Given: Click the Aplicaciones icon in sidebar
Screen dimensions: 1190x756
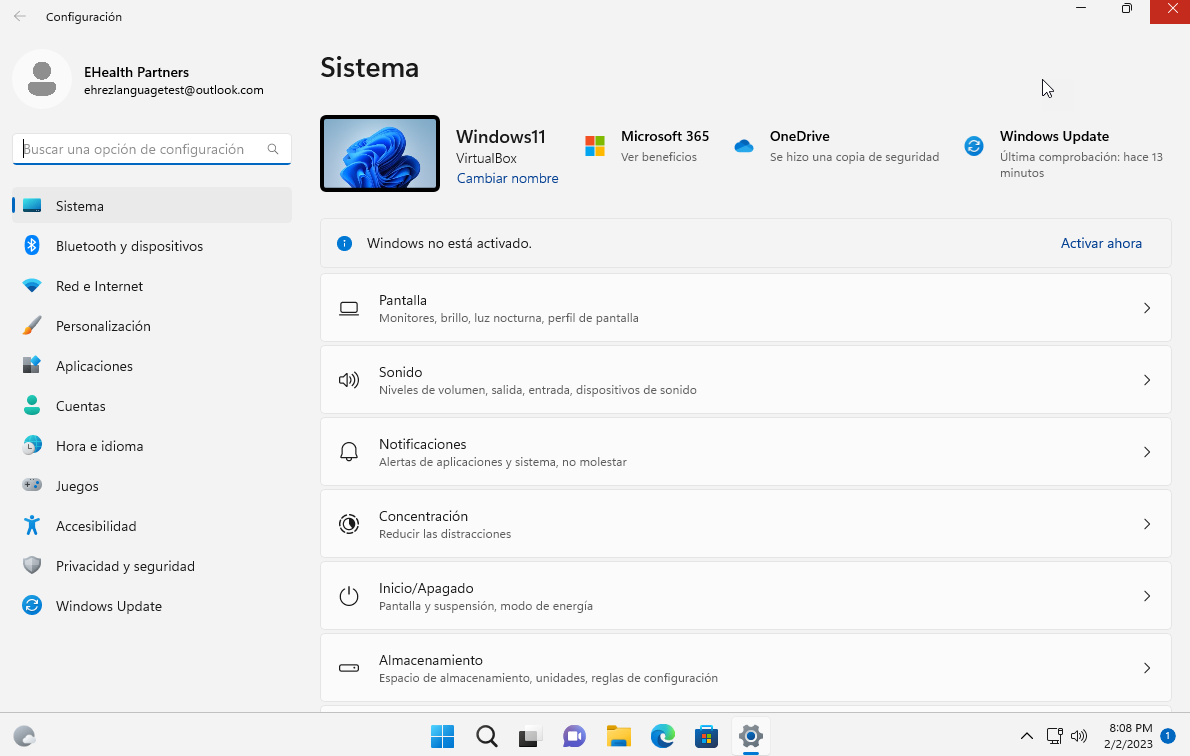Looking at the screenshot, I should click(x=32, y=365).
